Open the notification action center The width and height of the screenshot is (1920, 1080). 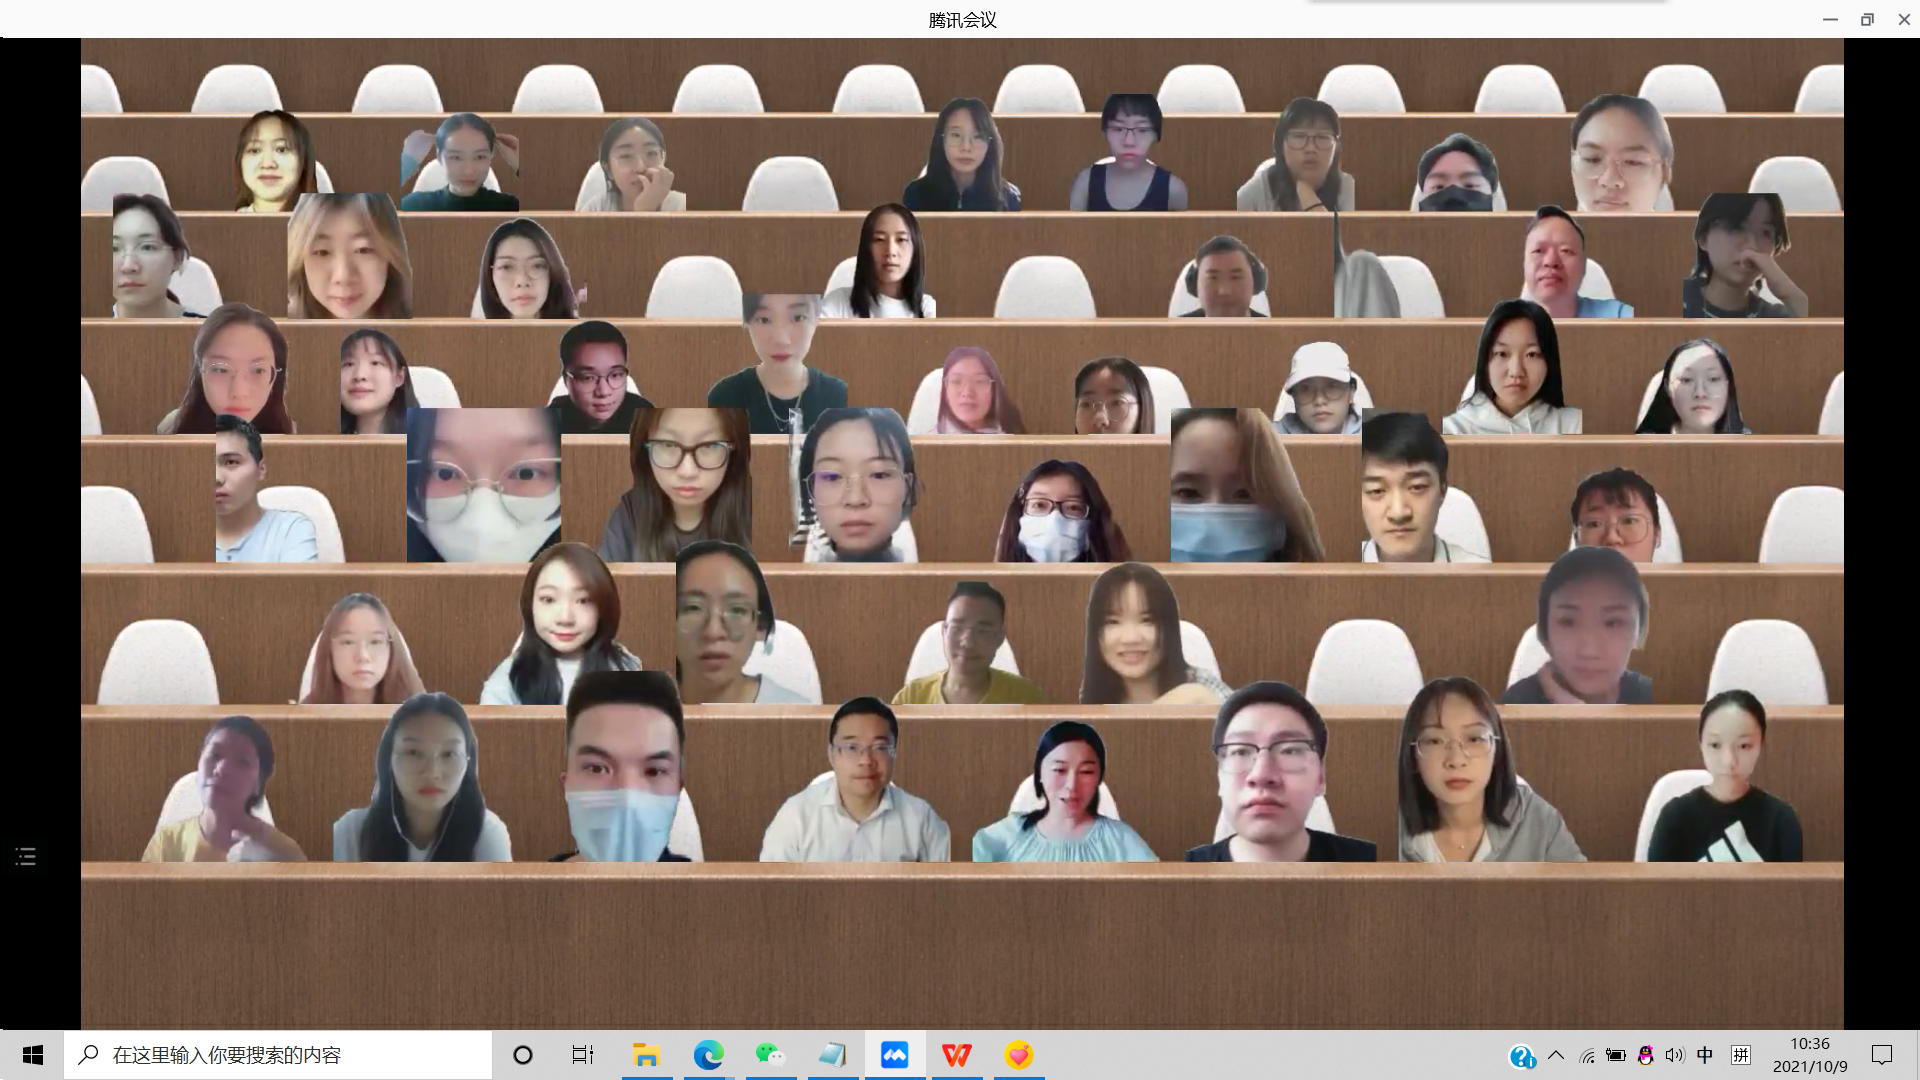pos(1882,1055)
